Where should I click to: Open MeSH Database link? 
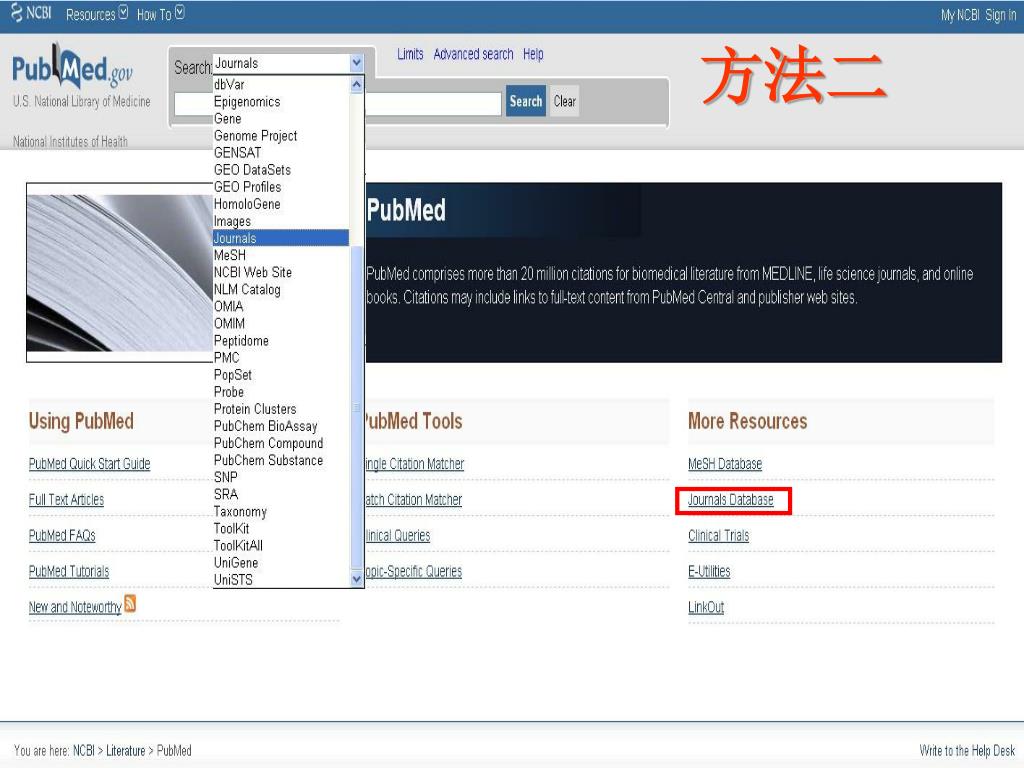click(x=725, y=464)
